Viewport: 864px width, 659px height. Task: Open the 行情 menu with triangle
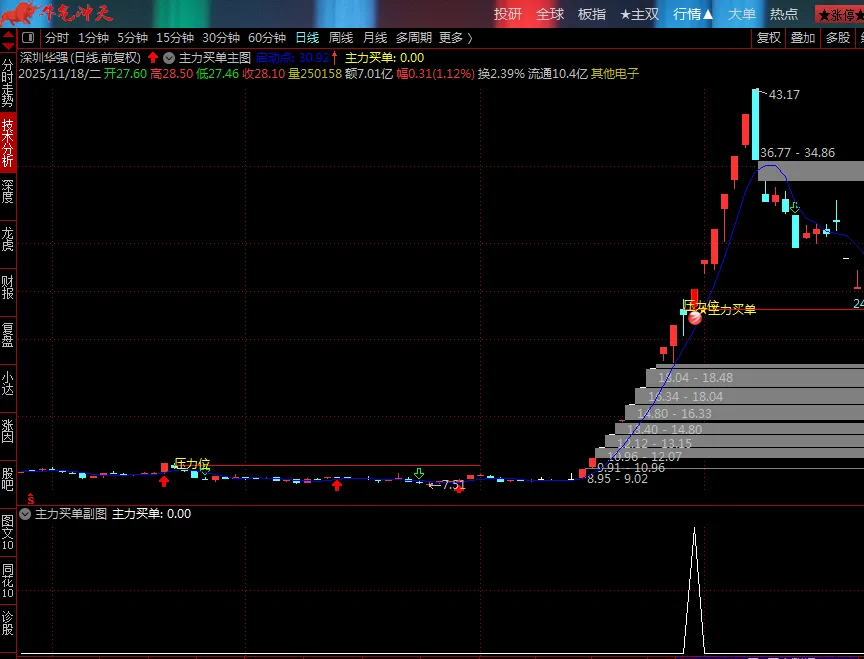pos(693,14)
